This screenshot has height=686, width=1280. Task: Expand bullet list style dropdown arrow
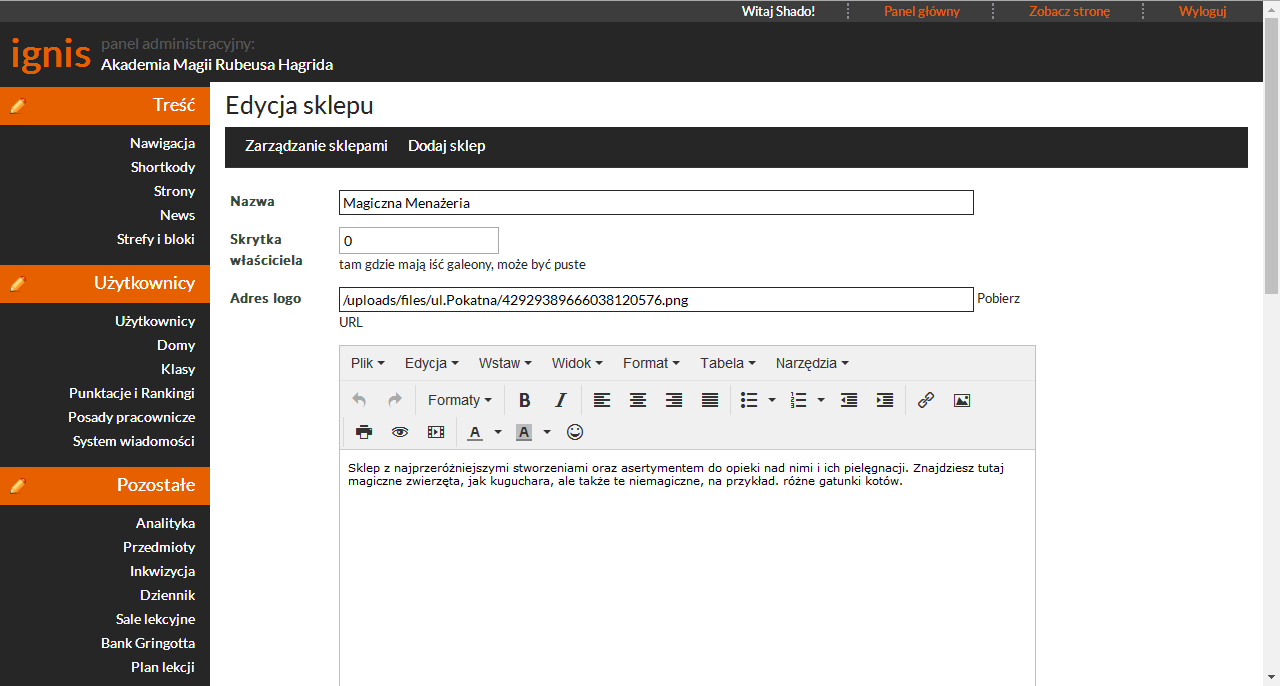(x=772, y=400)
